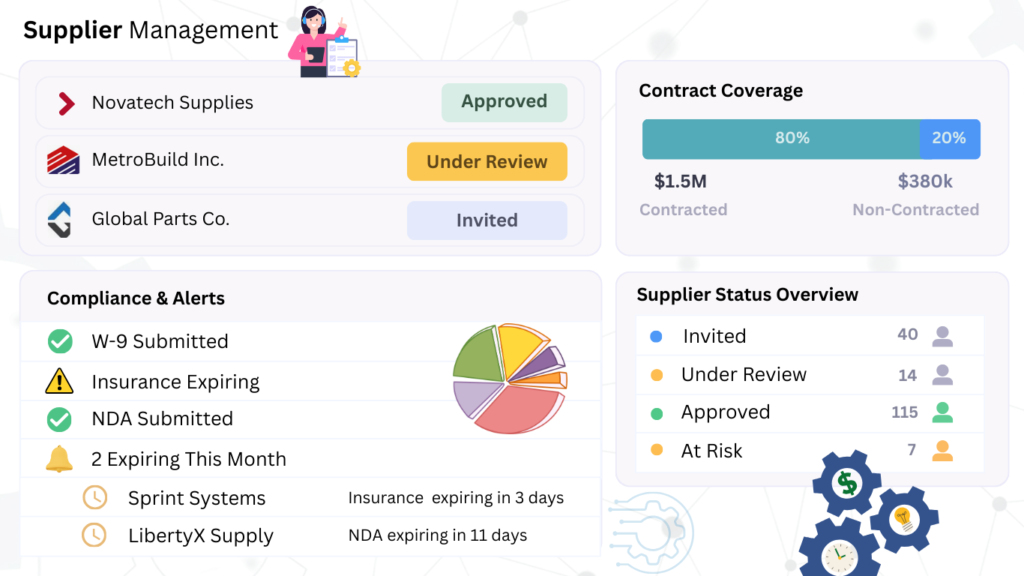
Task: Click the bell icon for expiring alerts
Action: tap(60, 459)
